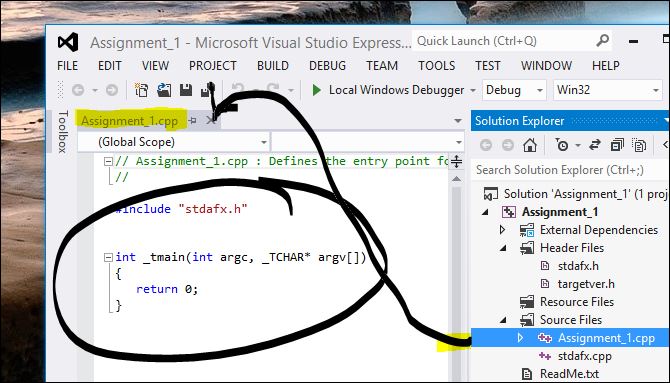This screenshot has height=383, width=670.
Task: Click the Save floppy disk icon
Action: (x=186, y=90)
